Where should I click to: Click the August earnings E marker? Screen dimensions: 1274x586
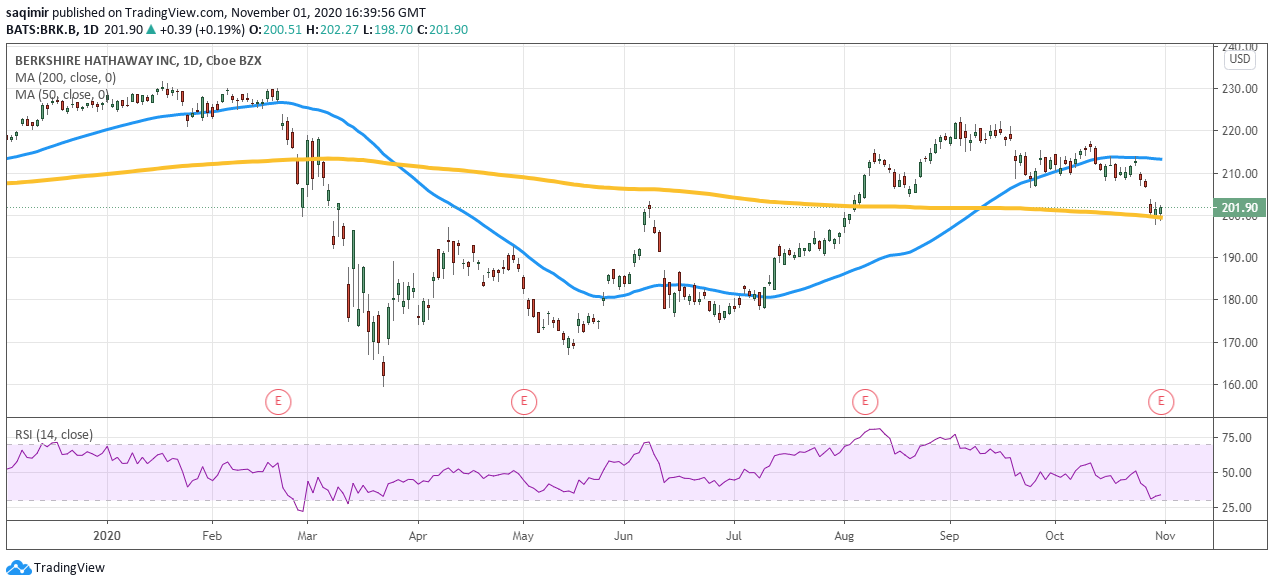[865, 401]
